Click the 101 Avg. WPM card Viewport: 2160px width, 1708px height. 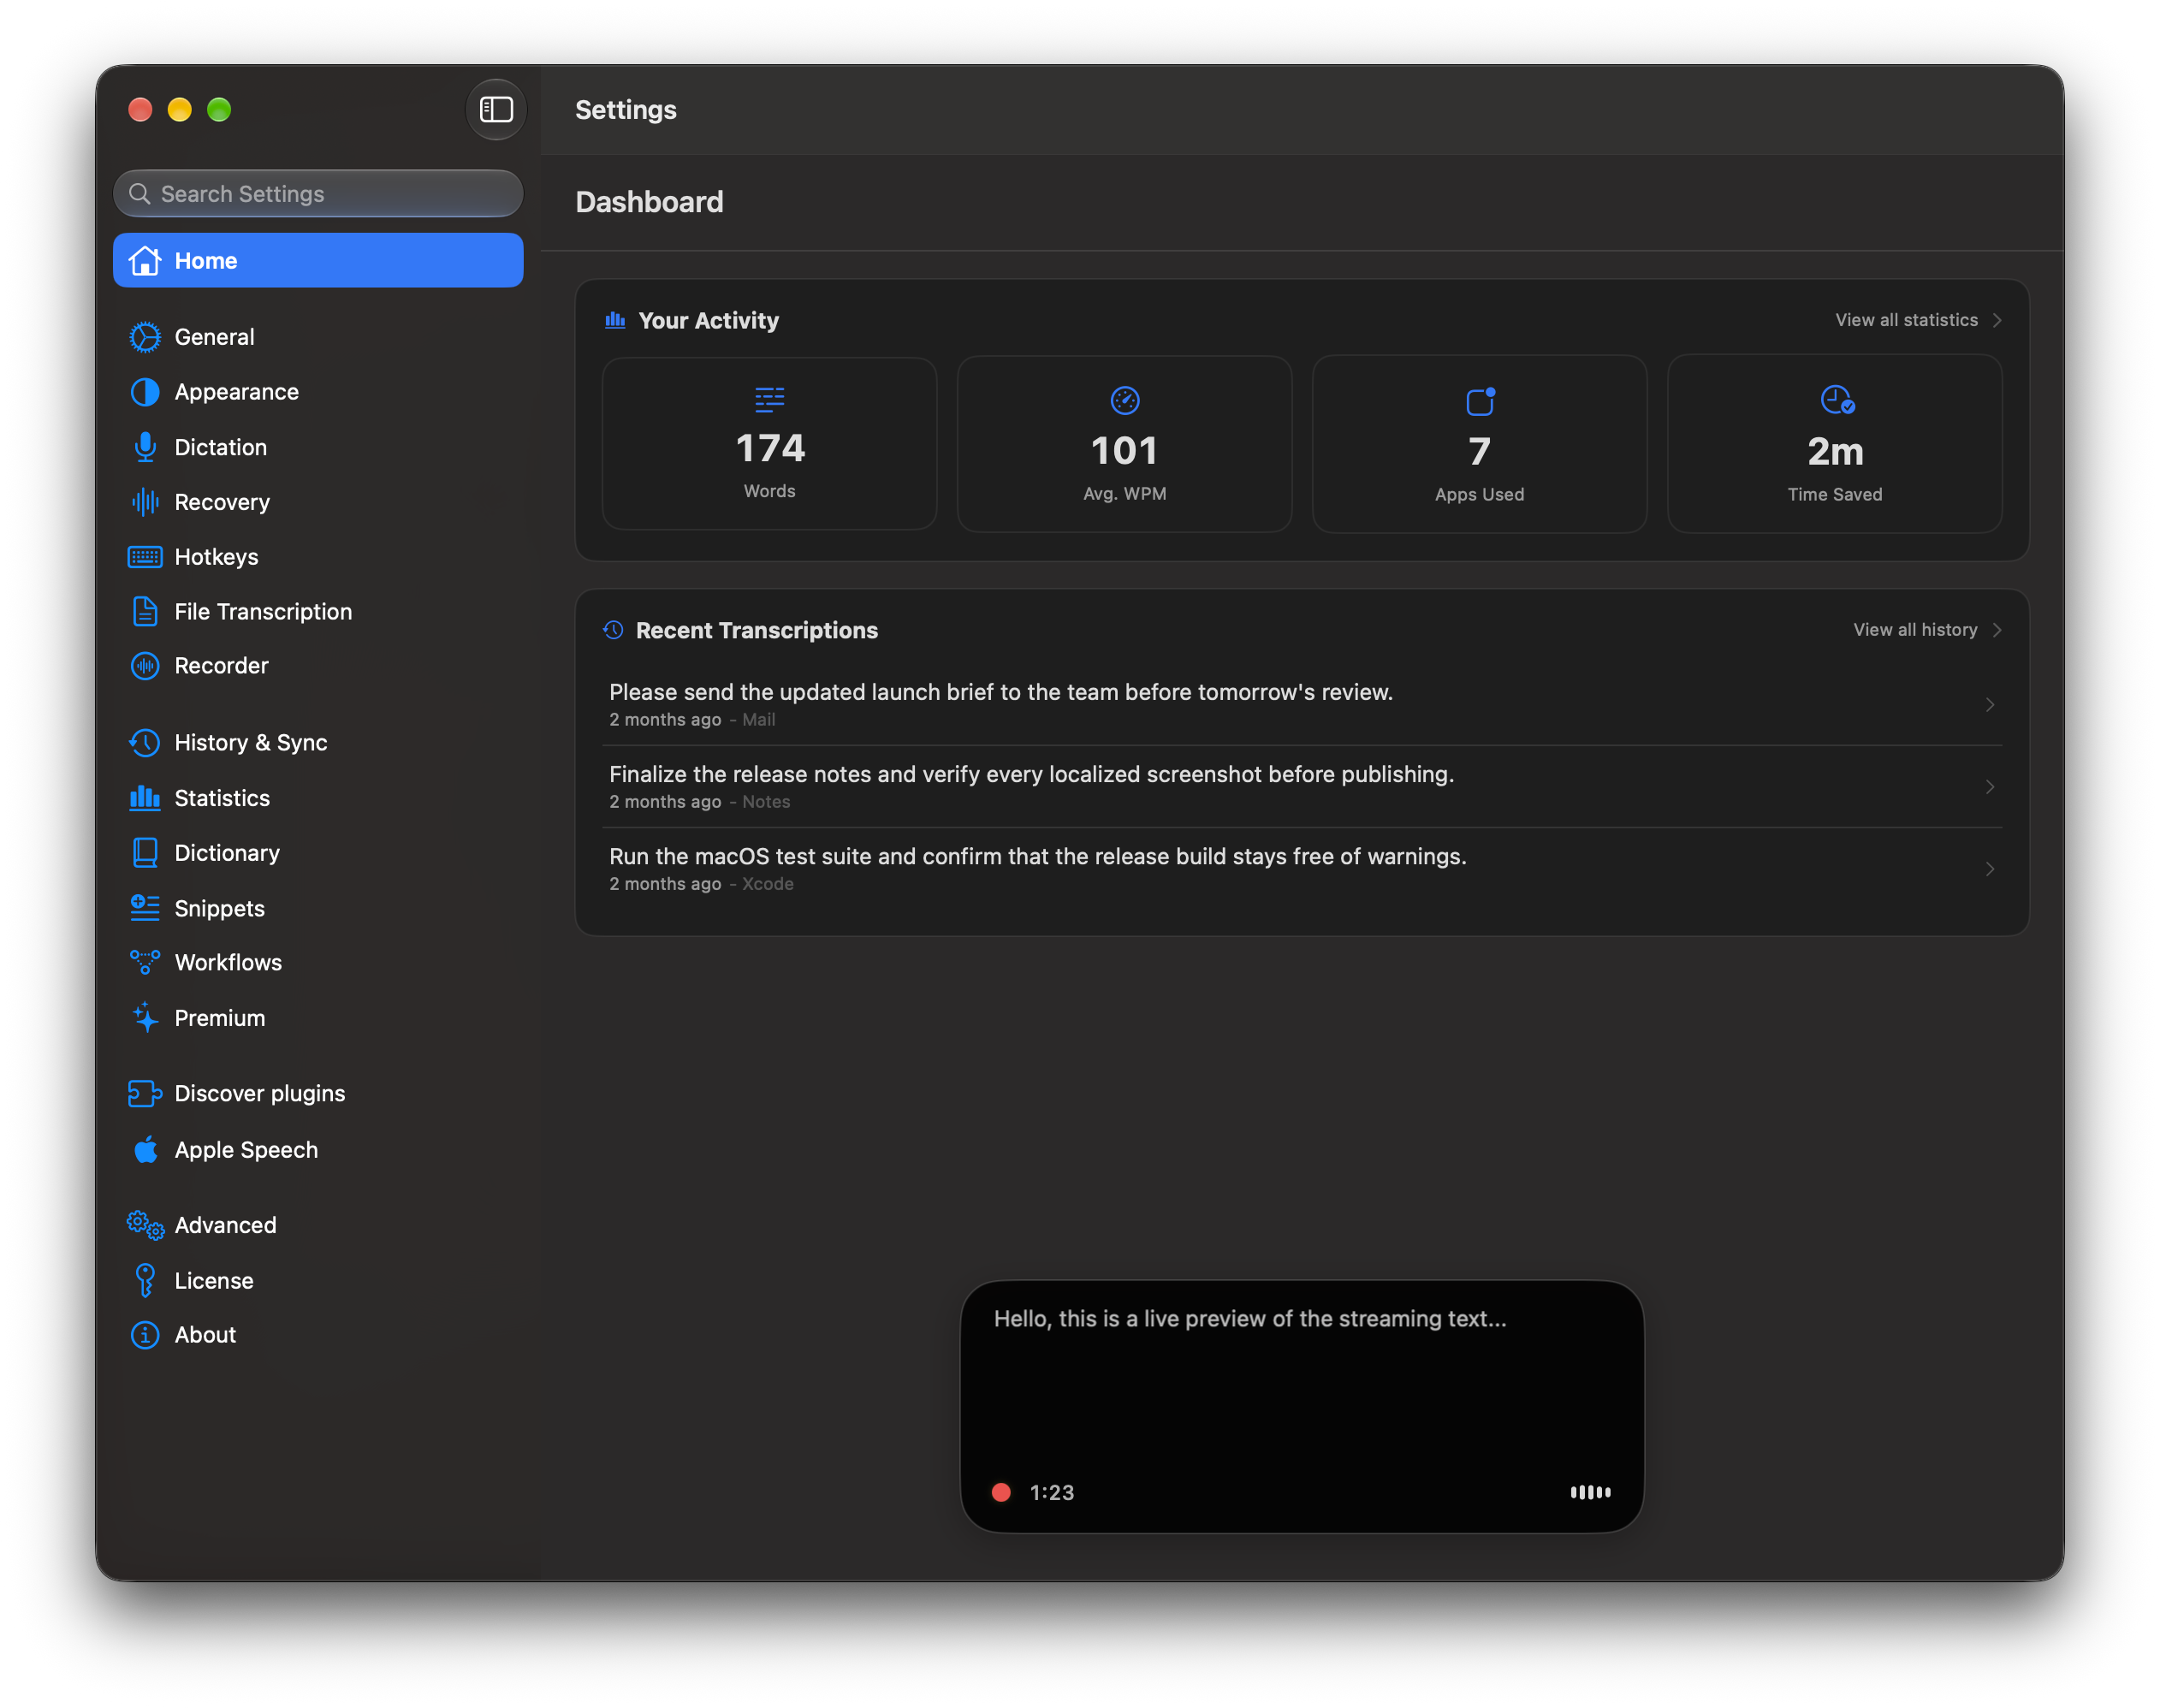(x=1125, y=444)
